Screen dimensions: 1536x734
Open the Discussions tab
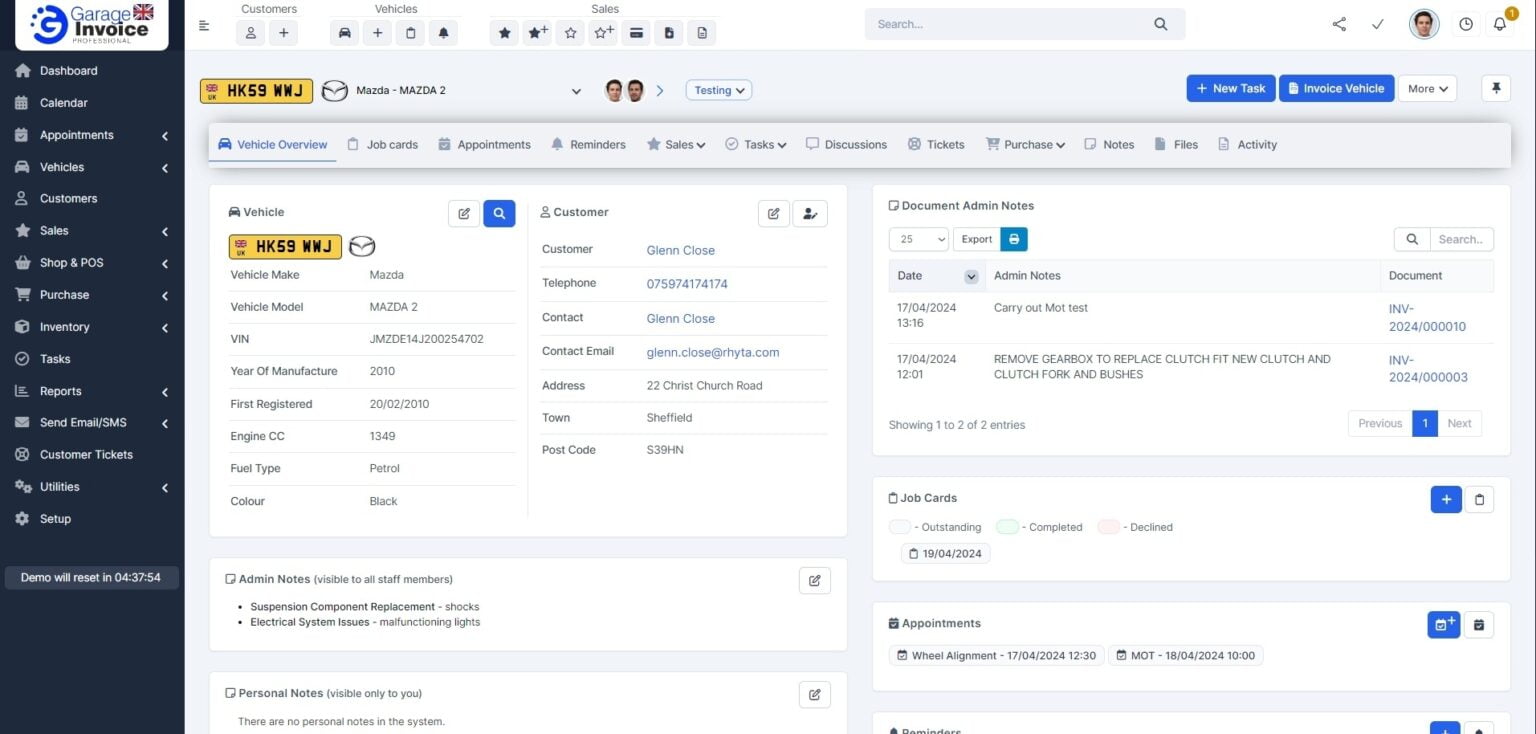click(x=846, y=145)
